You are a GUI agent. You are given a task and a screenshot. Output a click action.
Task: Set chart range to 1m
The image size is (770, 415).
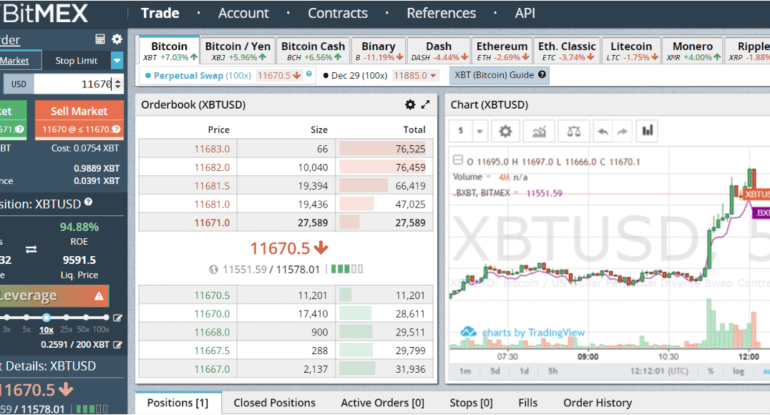click(465, 371)
